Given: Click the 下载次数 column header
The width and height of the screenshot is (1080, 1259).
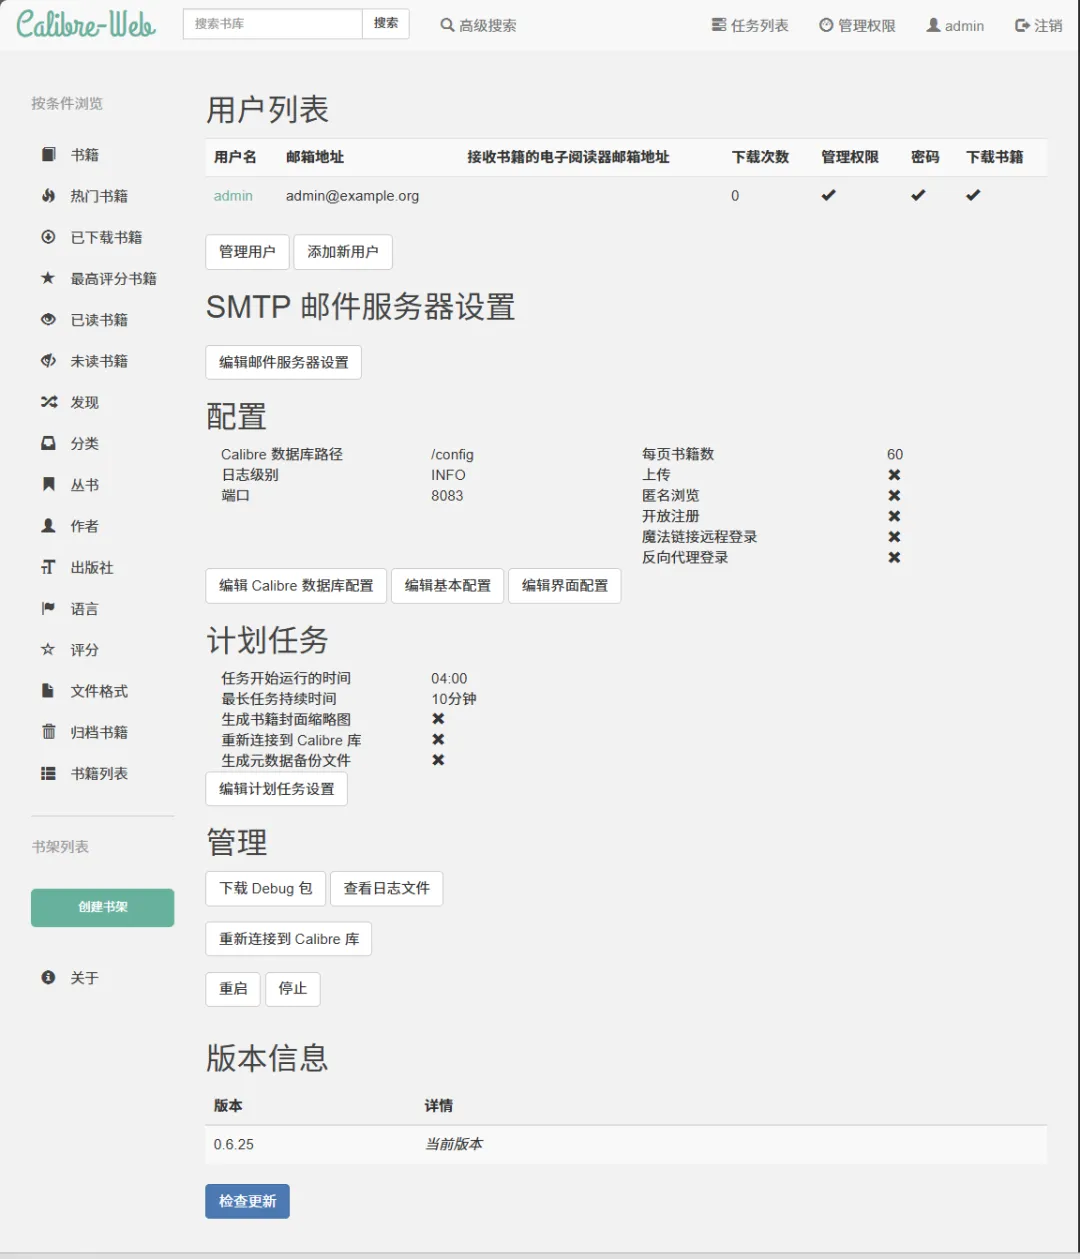Looking at the screenshot, I should click(760, 157).
